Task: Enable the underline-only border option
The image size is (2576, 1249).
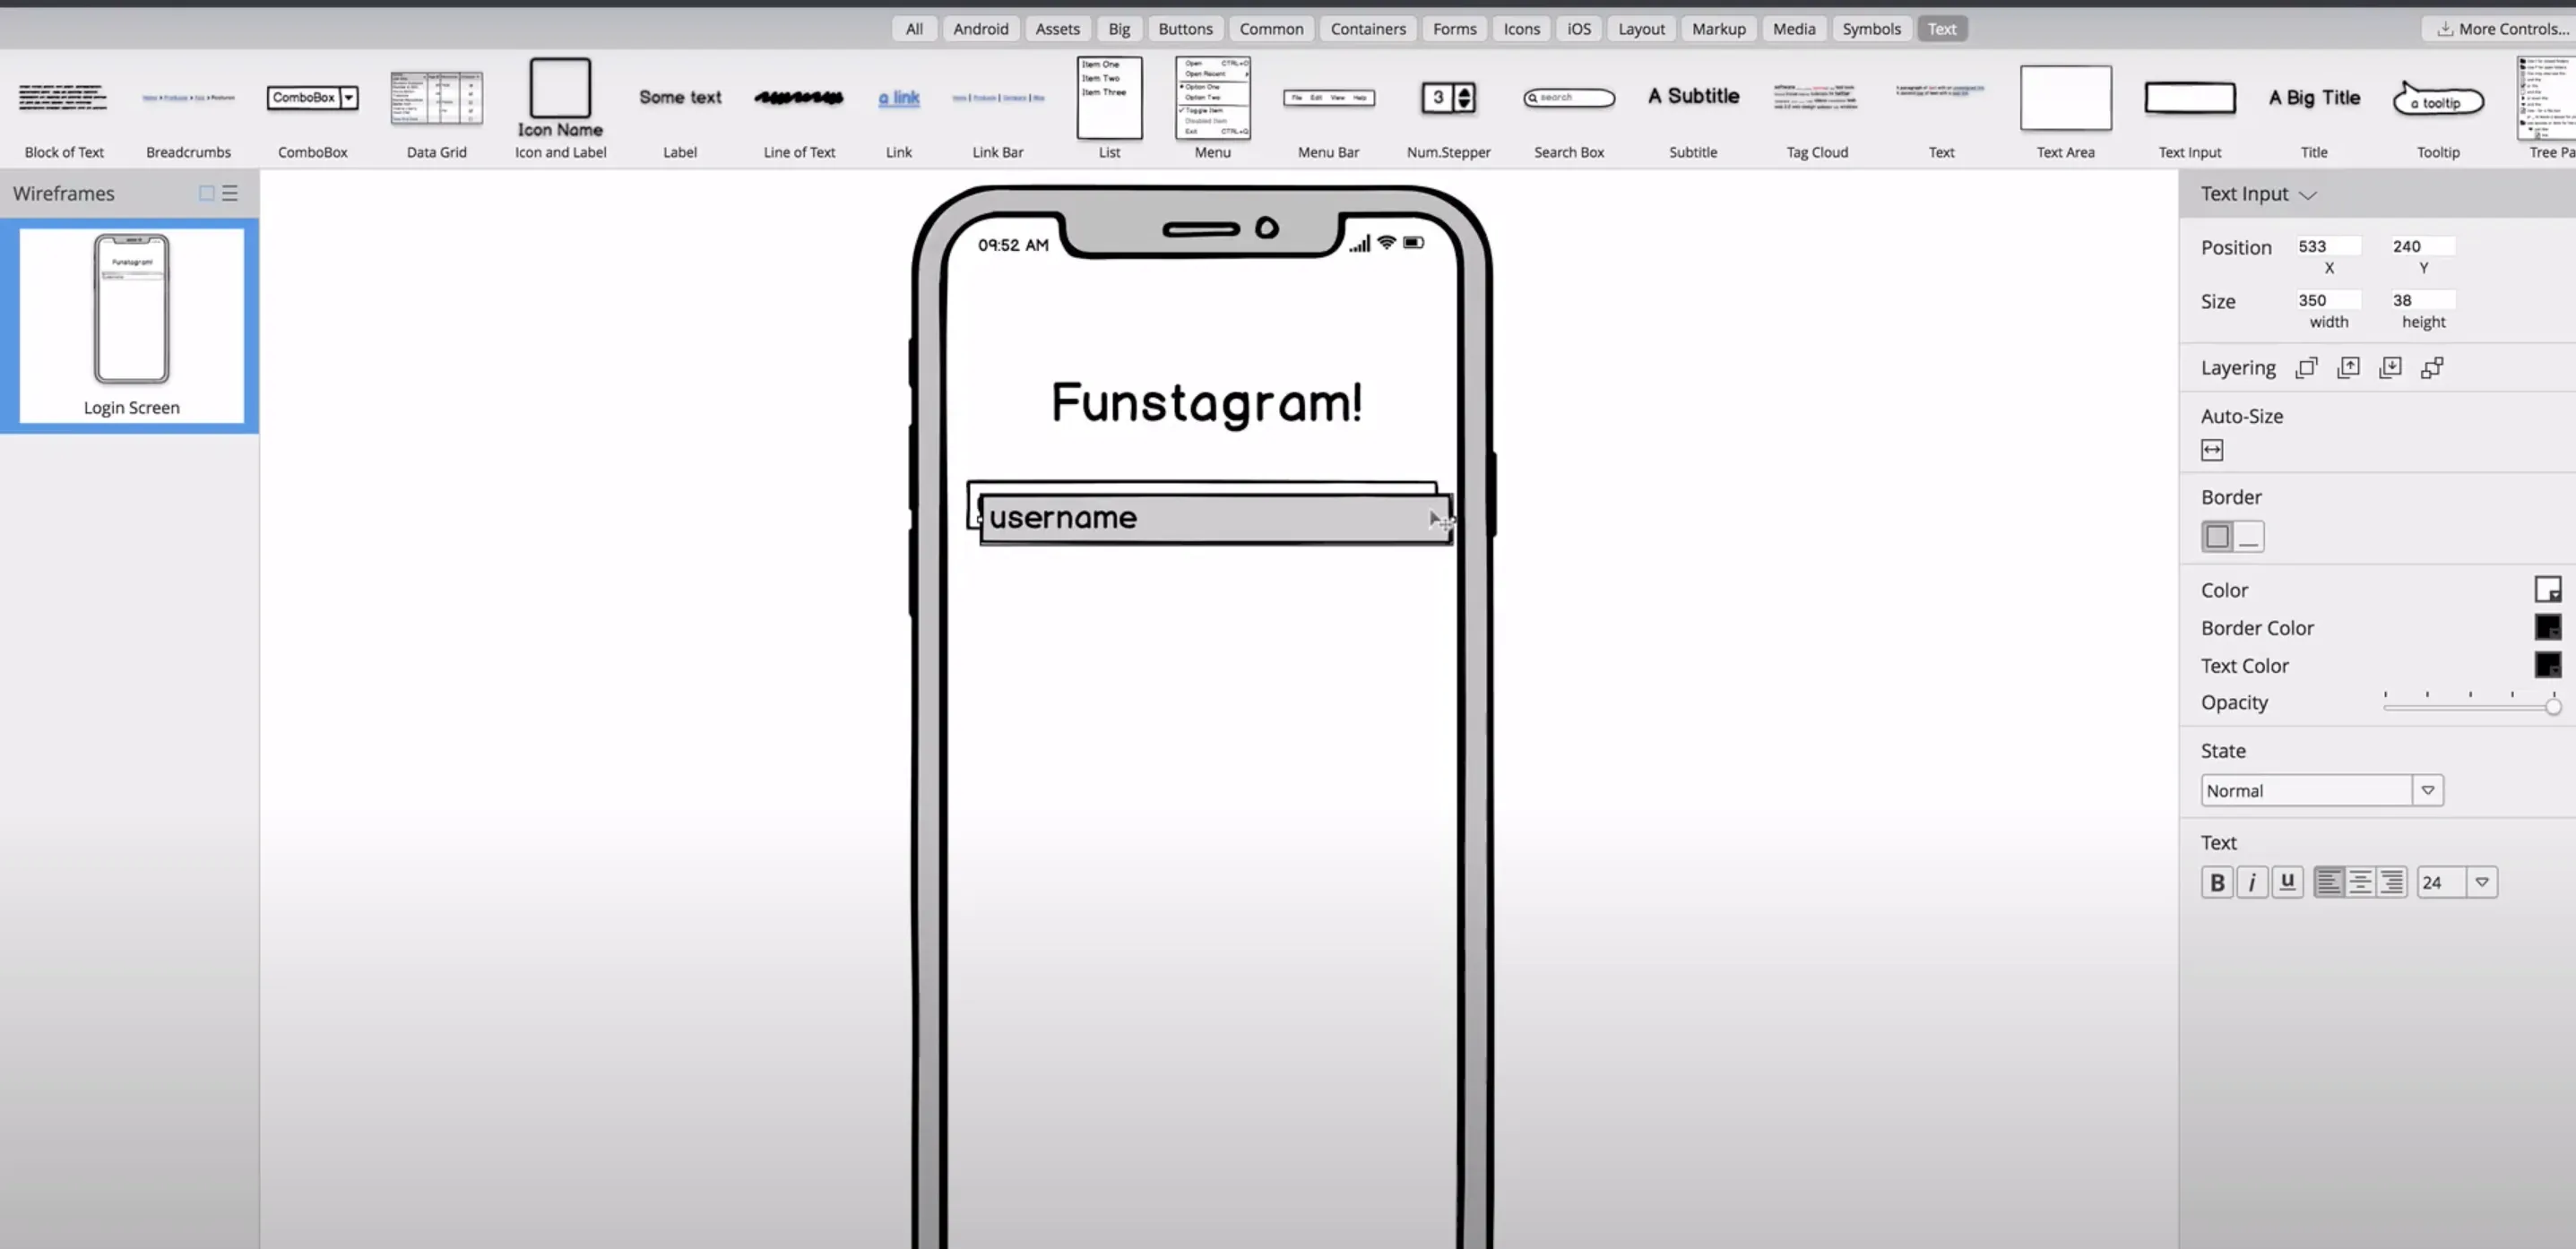Action: (2249, 536)
